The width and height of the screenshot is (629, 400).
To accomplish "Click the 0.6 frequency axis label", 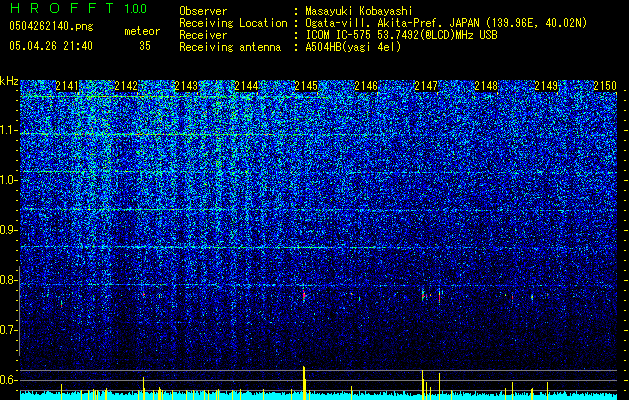I will (x=8, y=380).
